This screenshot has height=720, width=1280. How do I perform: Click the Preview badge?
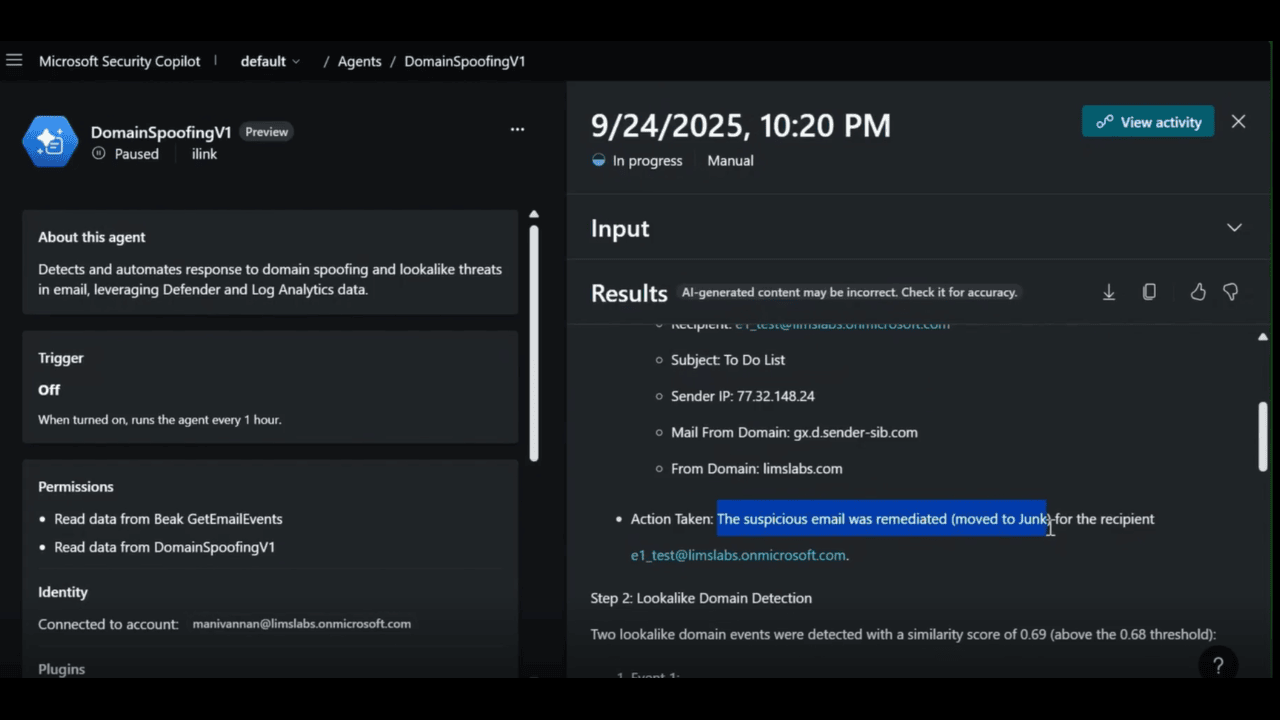[267, 132]
